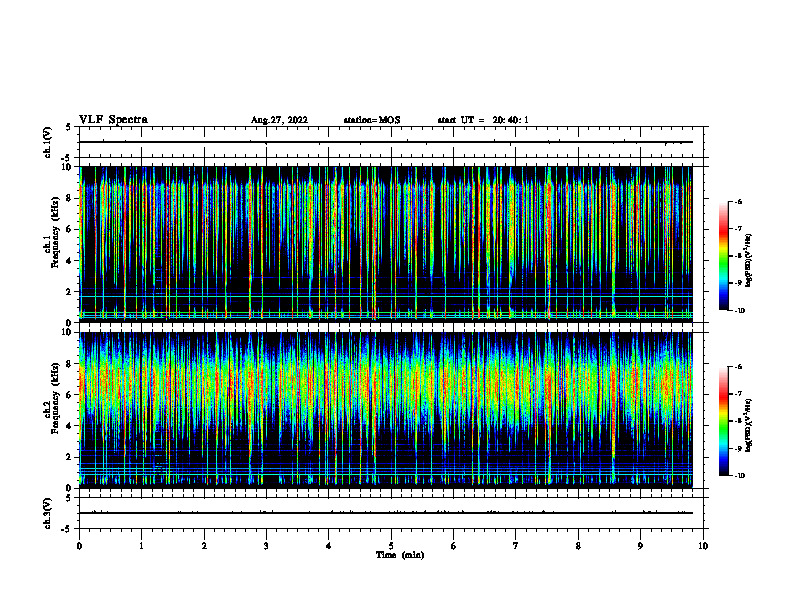Screen dimensions: 792x612
Task: Click time axis tick label "2"
Action: pos(204,546)
